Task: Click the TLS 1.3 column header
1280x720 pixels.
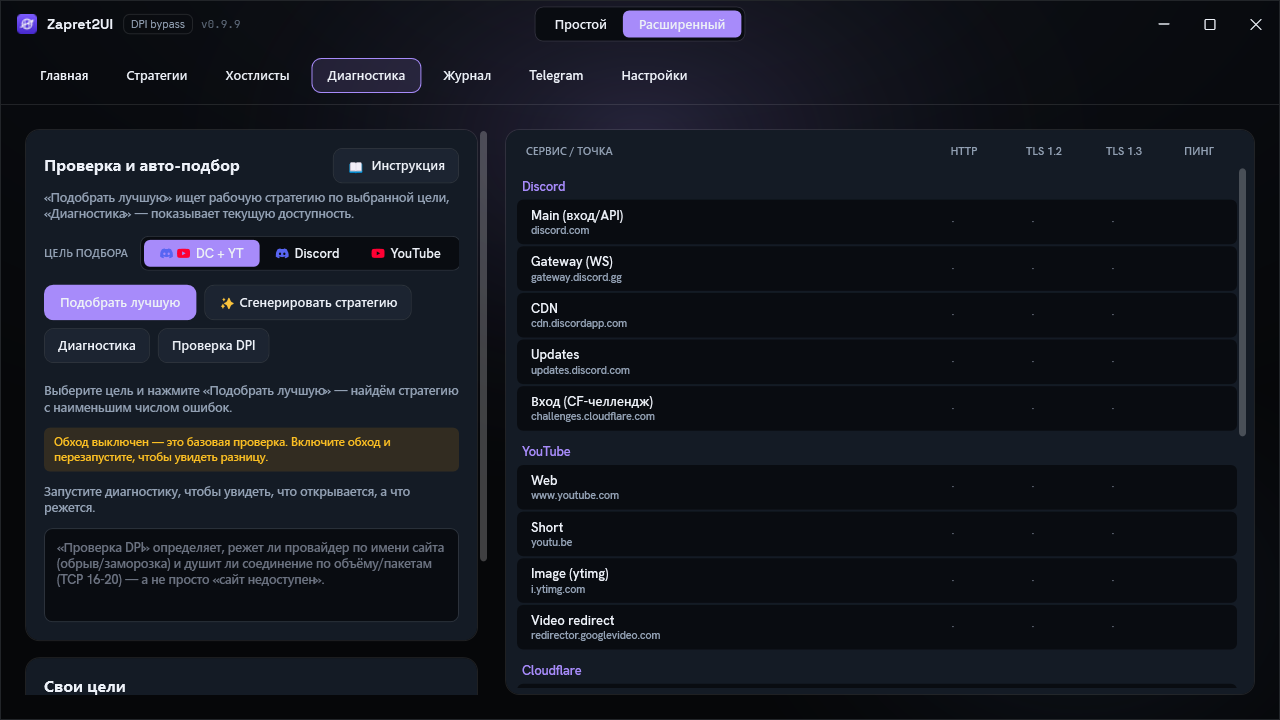Action: pos(1123,151)
